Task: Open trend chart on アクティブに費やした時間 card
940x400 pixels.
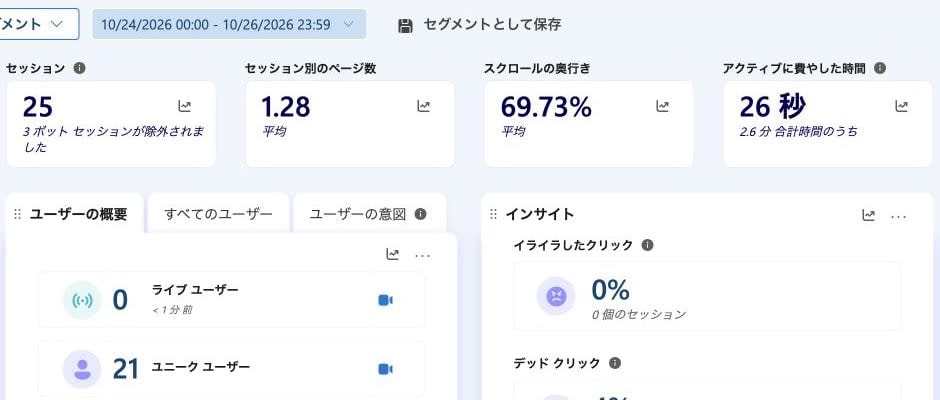Action: [x=902, y=107]
